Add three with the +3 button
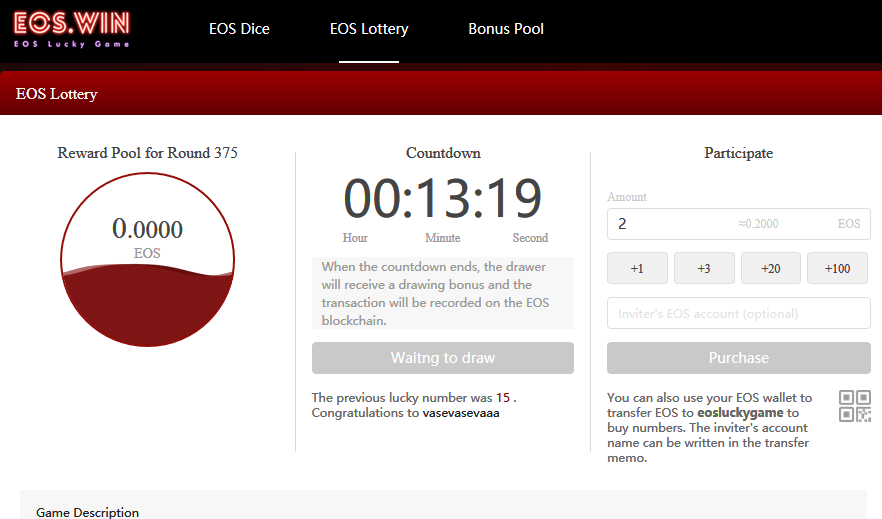 (704, 268)
